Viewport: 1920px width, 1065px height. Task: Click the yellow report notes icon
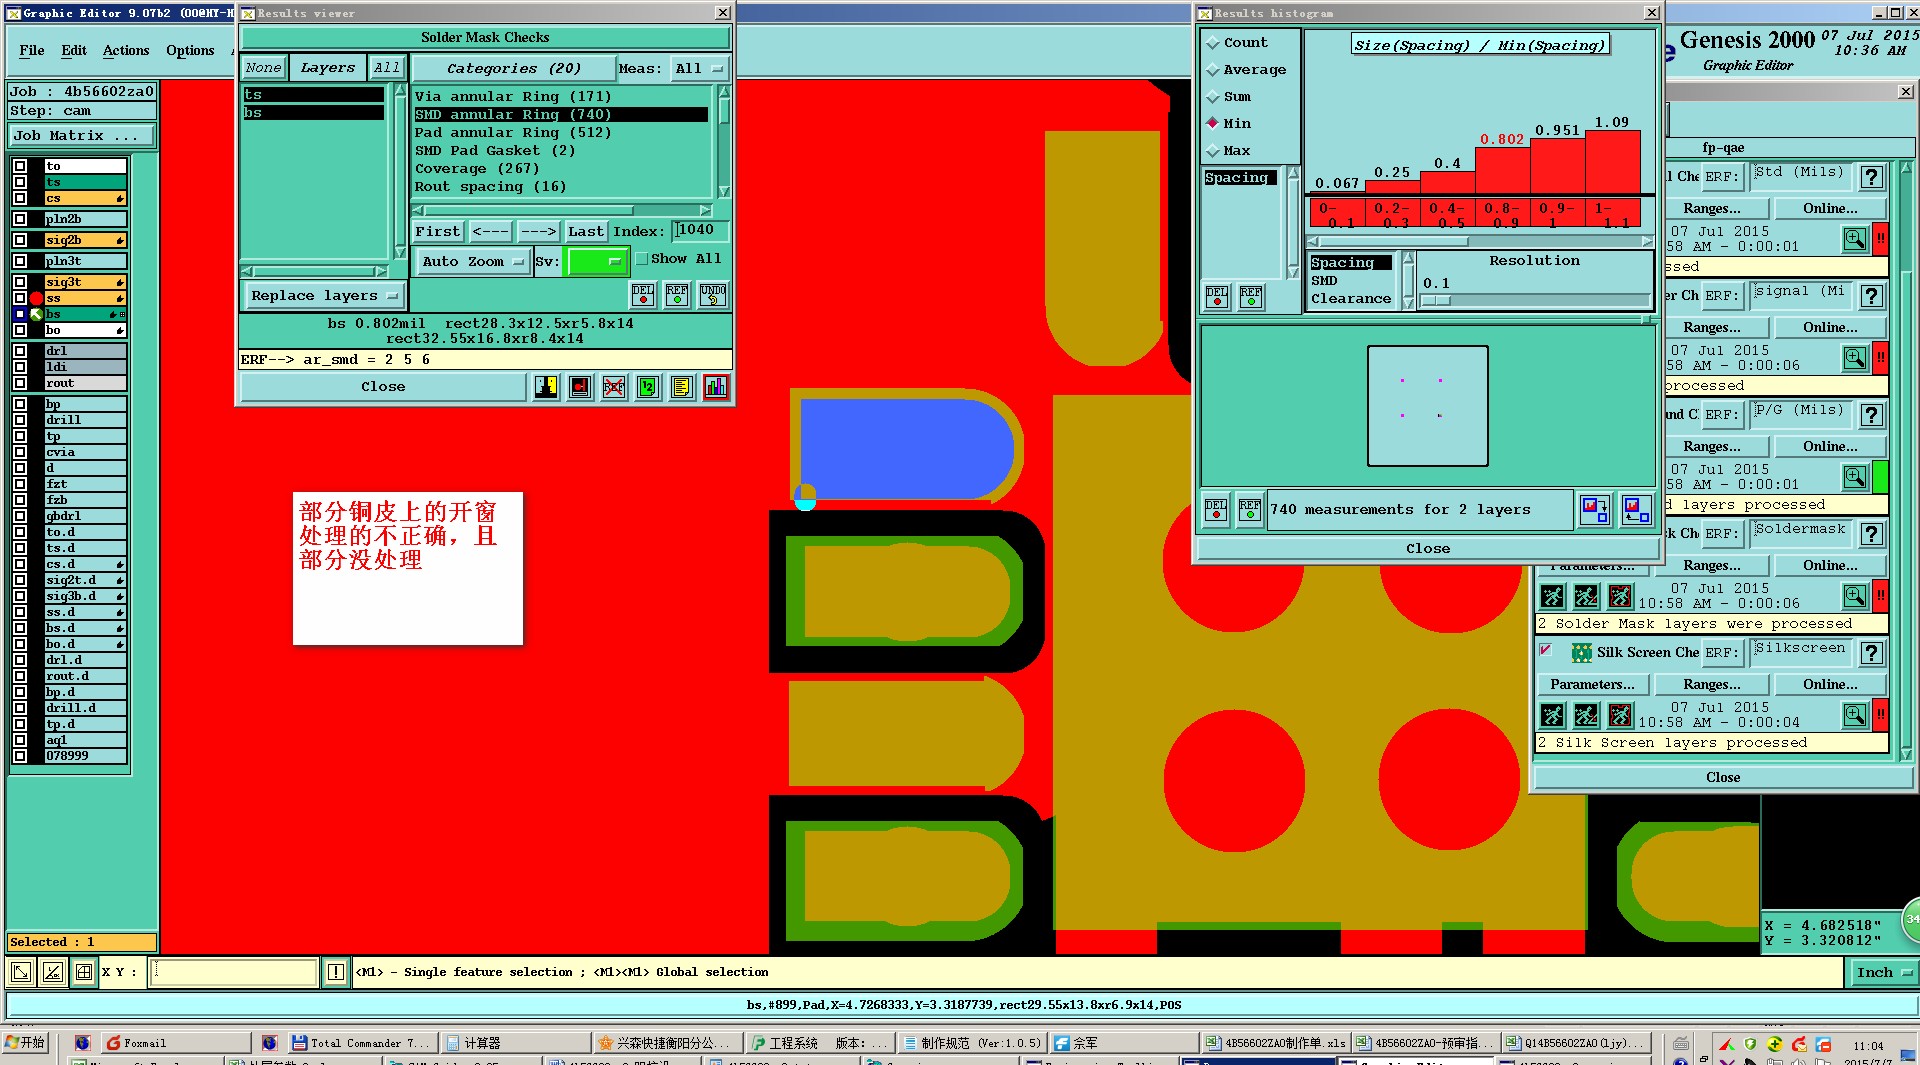[682, 387]
